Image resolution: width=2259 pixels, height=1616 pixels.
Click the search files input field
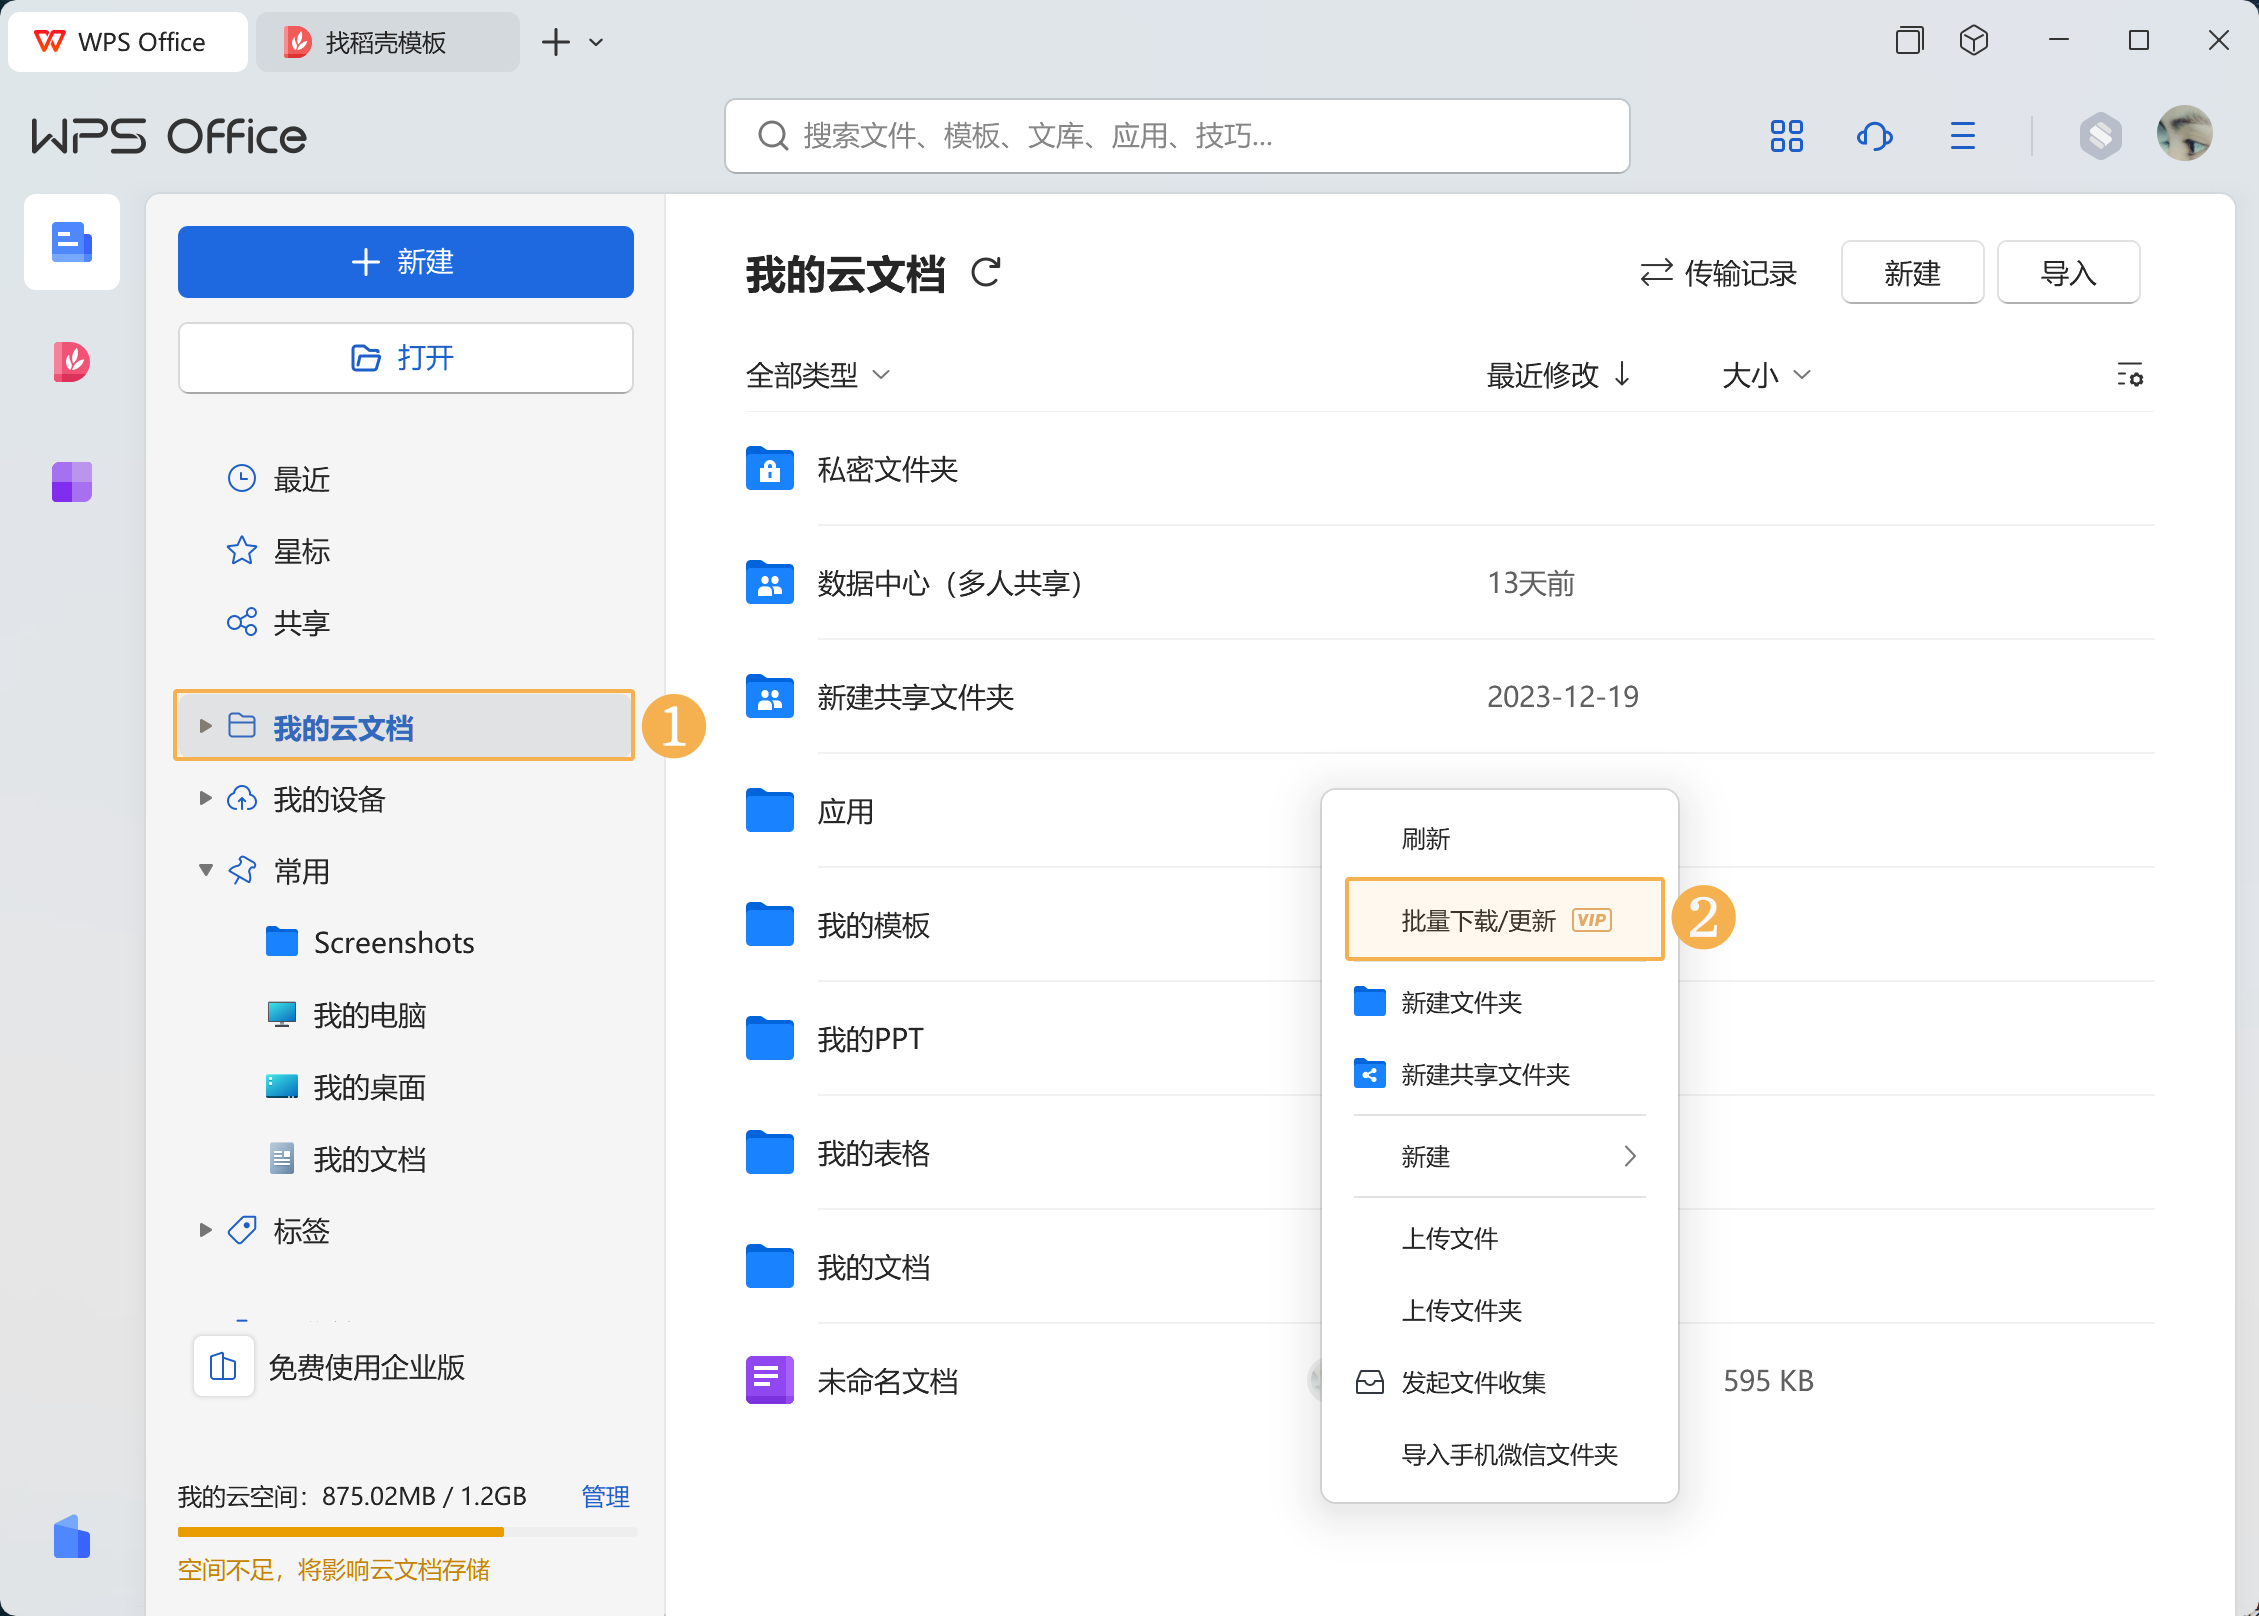(1176, 136)
